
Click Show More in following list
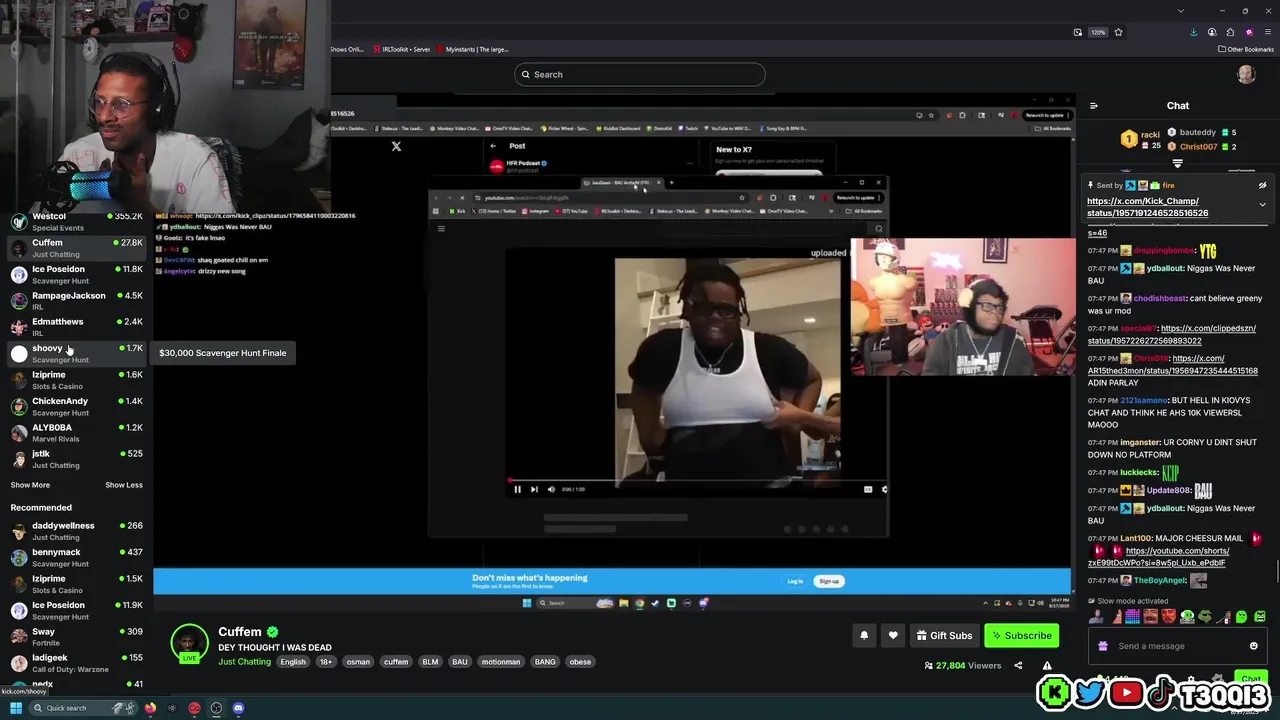[30, 485]
